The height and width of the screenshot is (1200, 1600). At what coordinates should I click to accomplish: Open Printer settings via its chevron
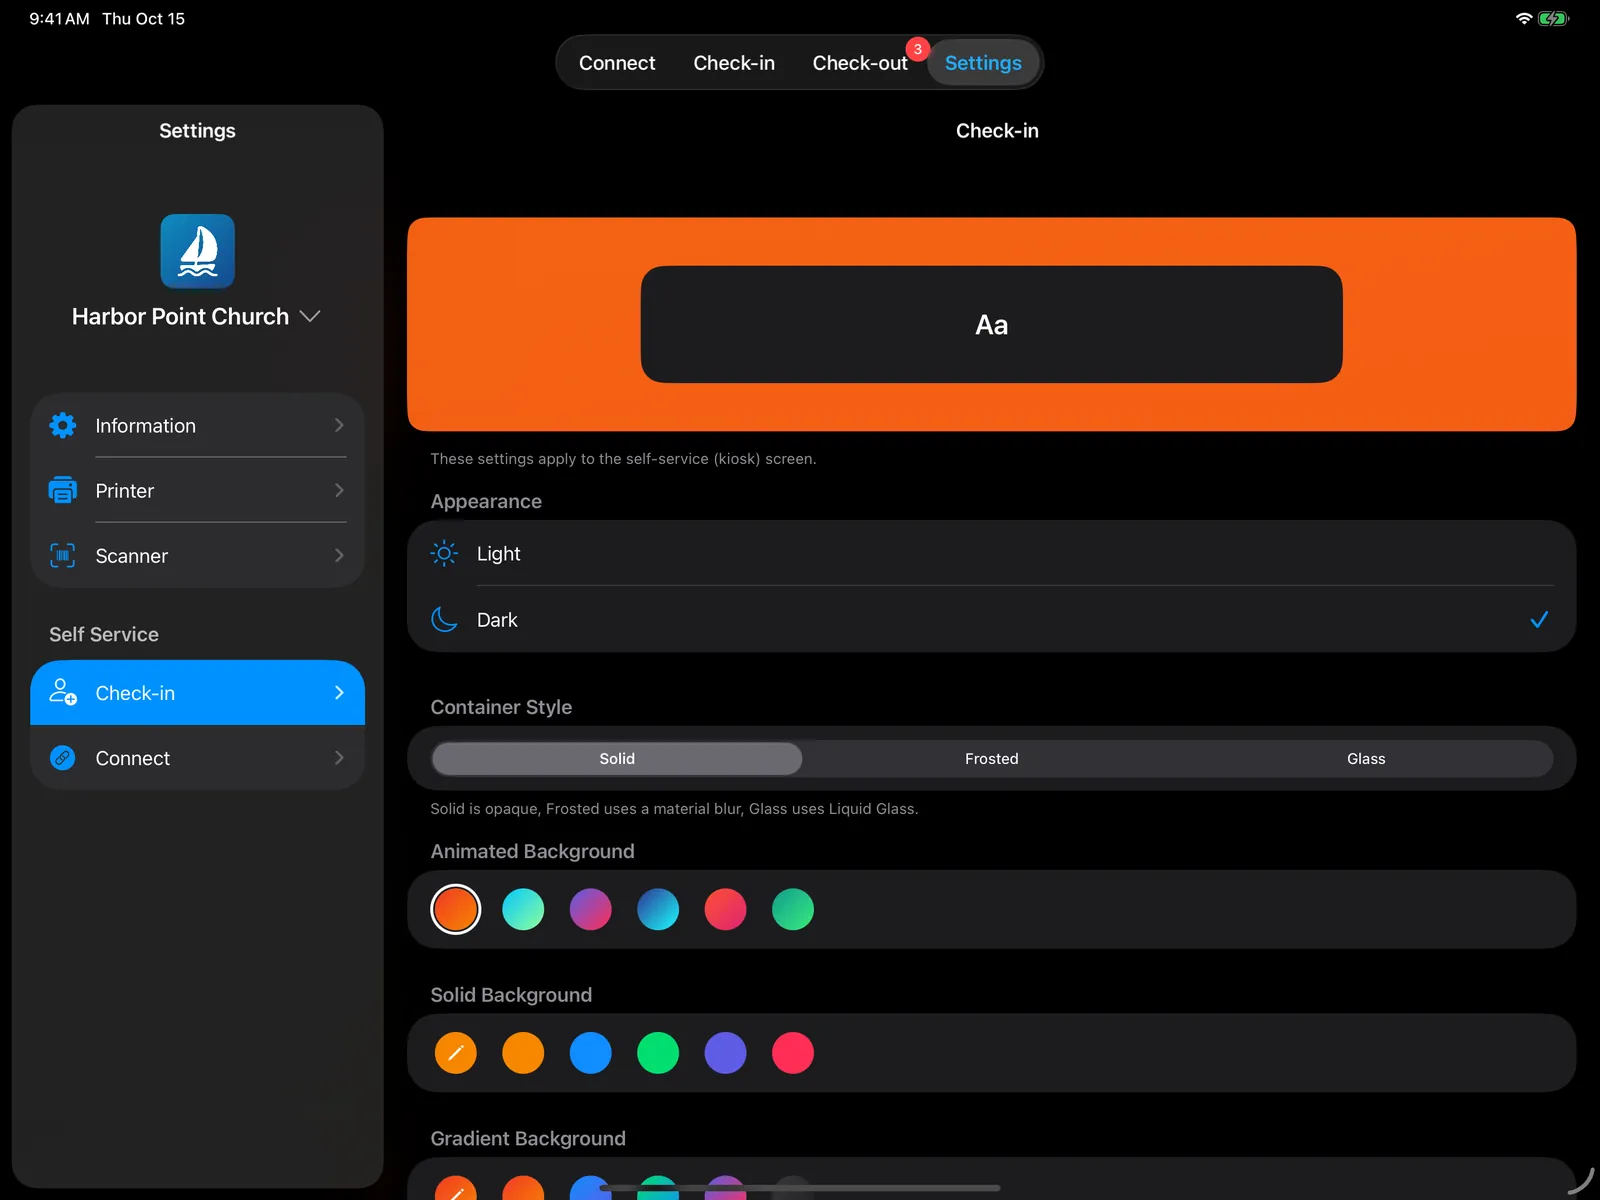(x=339, y=490)
